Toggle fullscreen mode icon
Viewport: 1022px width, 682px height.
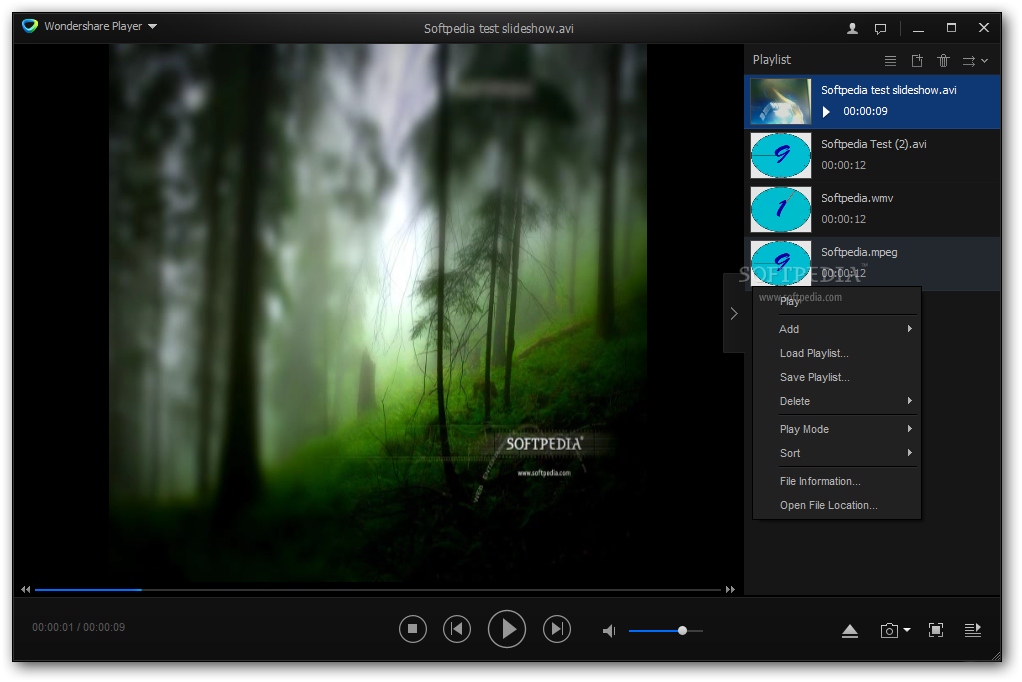pos(936,630)
